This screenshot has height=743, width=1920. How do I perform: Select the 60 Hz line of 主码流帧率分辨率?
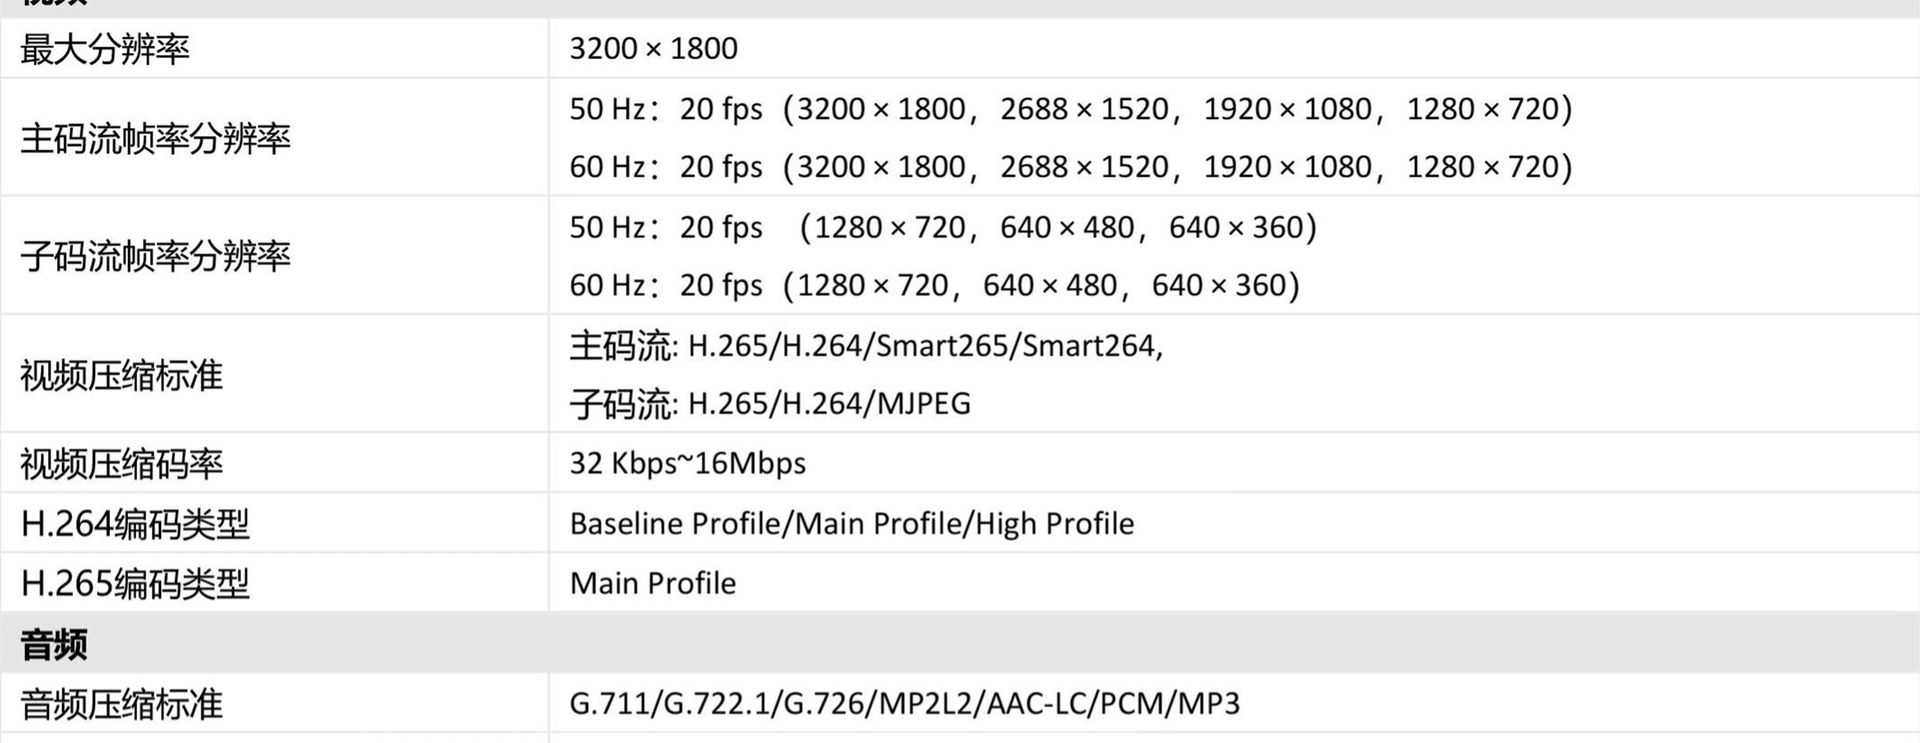point(1070,167)
